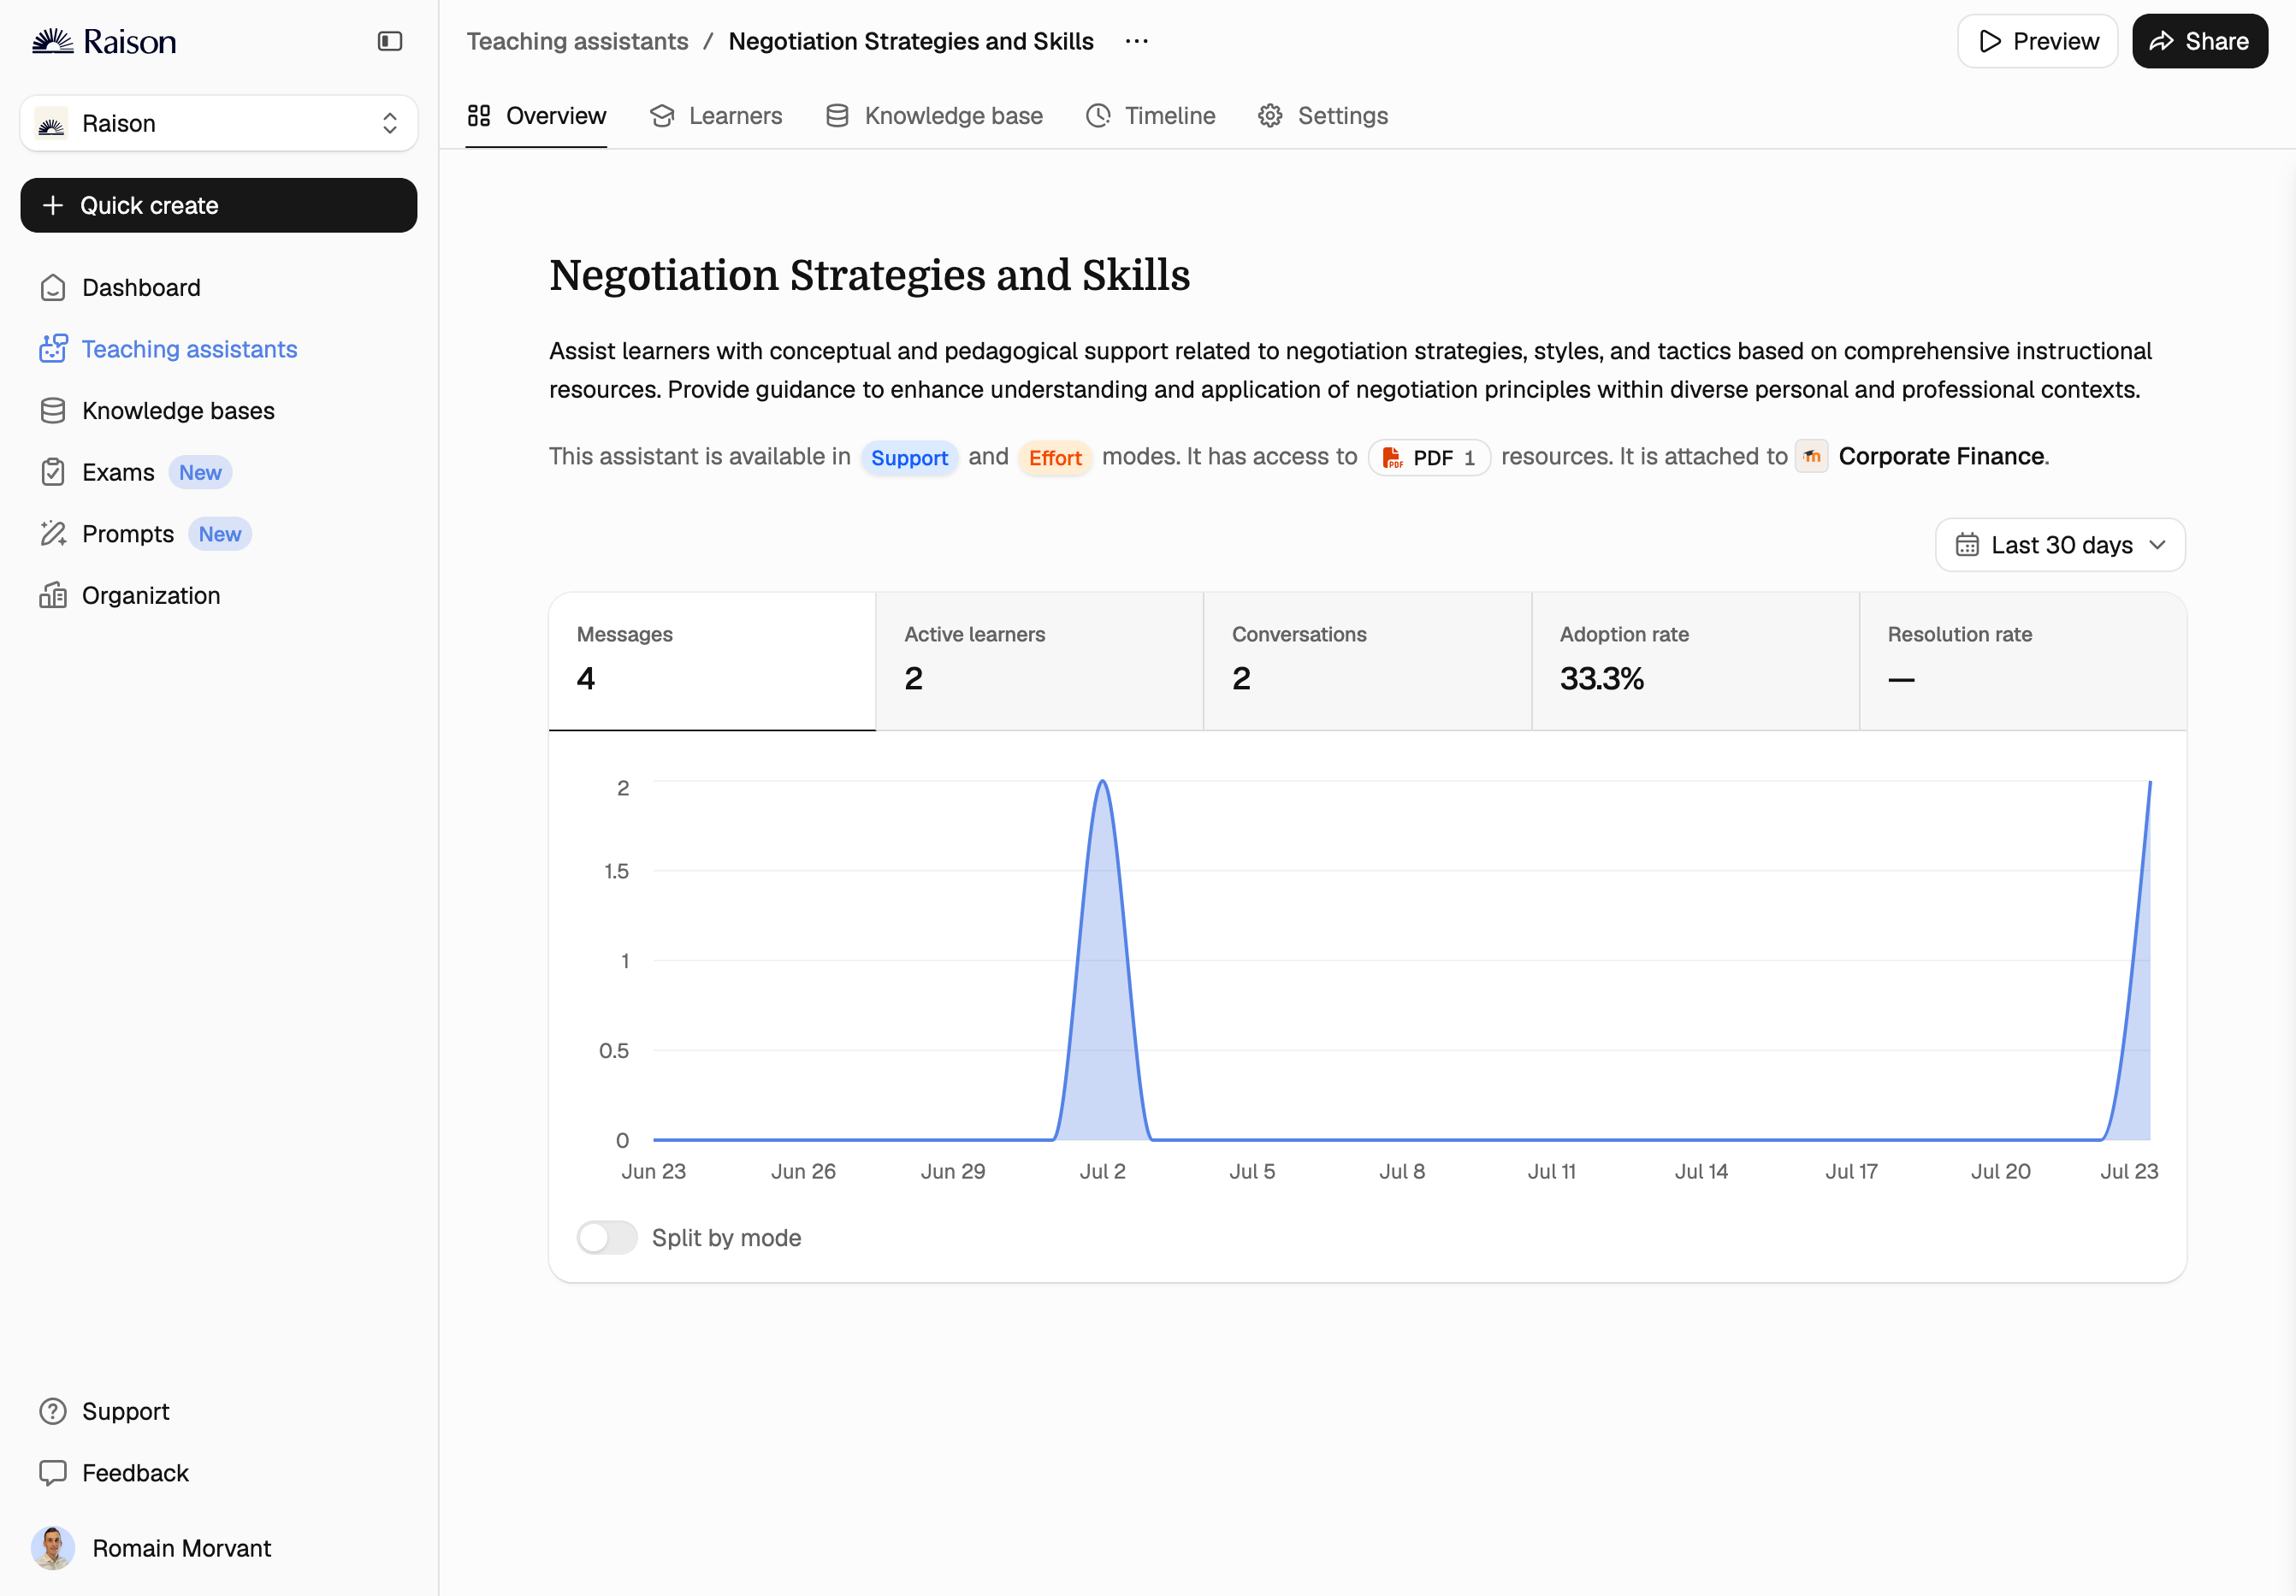Click the New badge beside Prompts

pos(220,535)
